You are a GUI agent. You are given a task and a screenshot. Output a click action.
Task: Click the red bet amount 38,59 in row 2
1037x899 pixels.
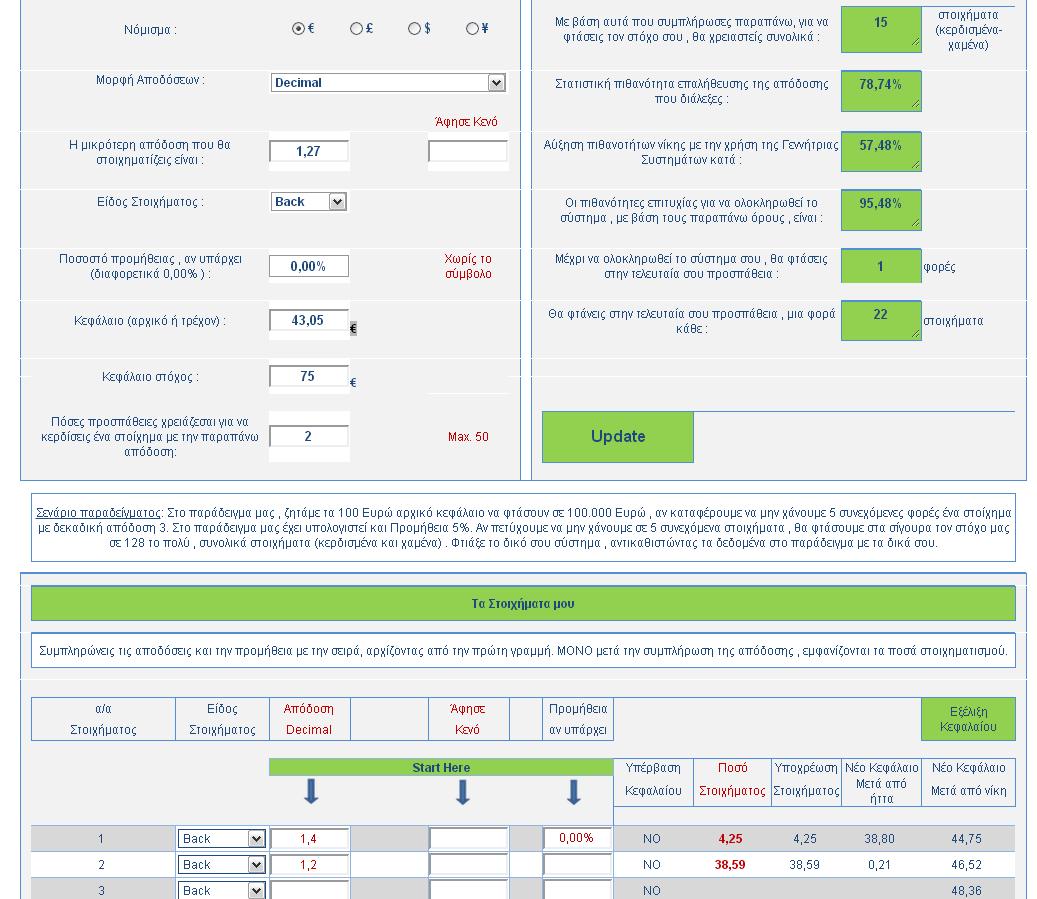[730, 865]
